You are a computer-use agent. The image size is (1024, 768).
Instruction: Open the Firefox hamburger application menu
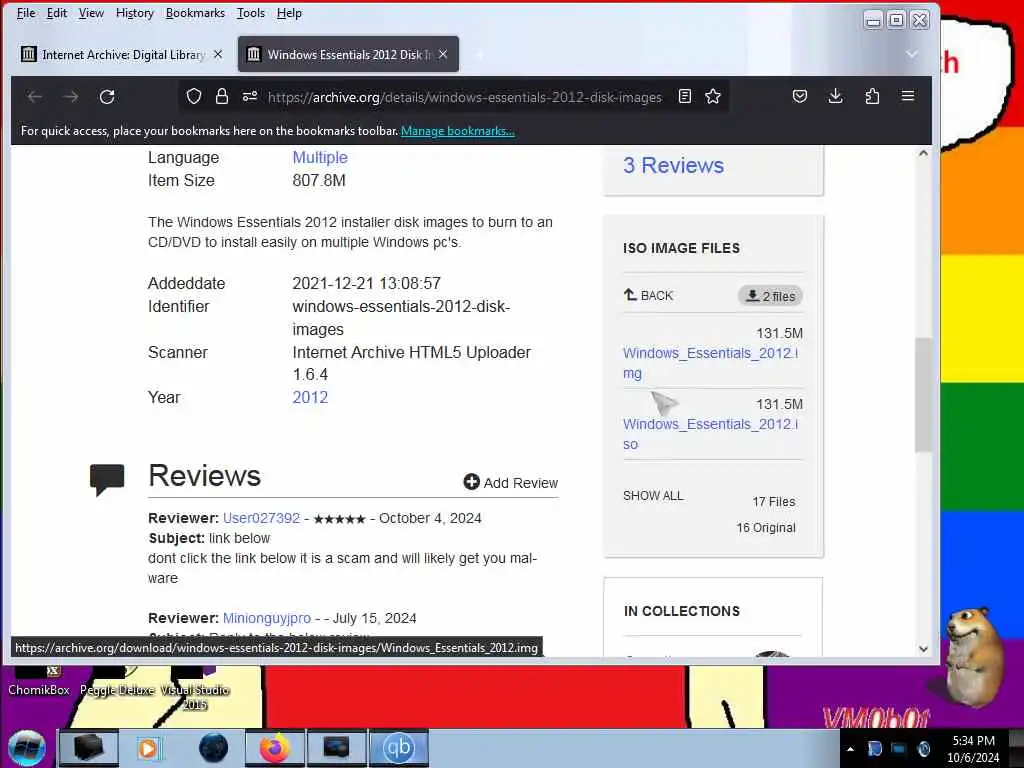tap(908, 96)
